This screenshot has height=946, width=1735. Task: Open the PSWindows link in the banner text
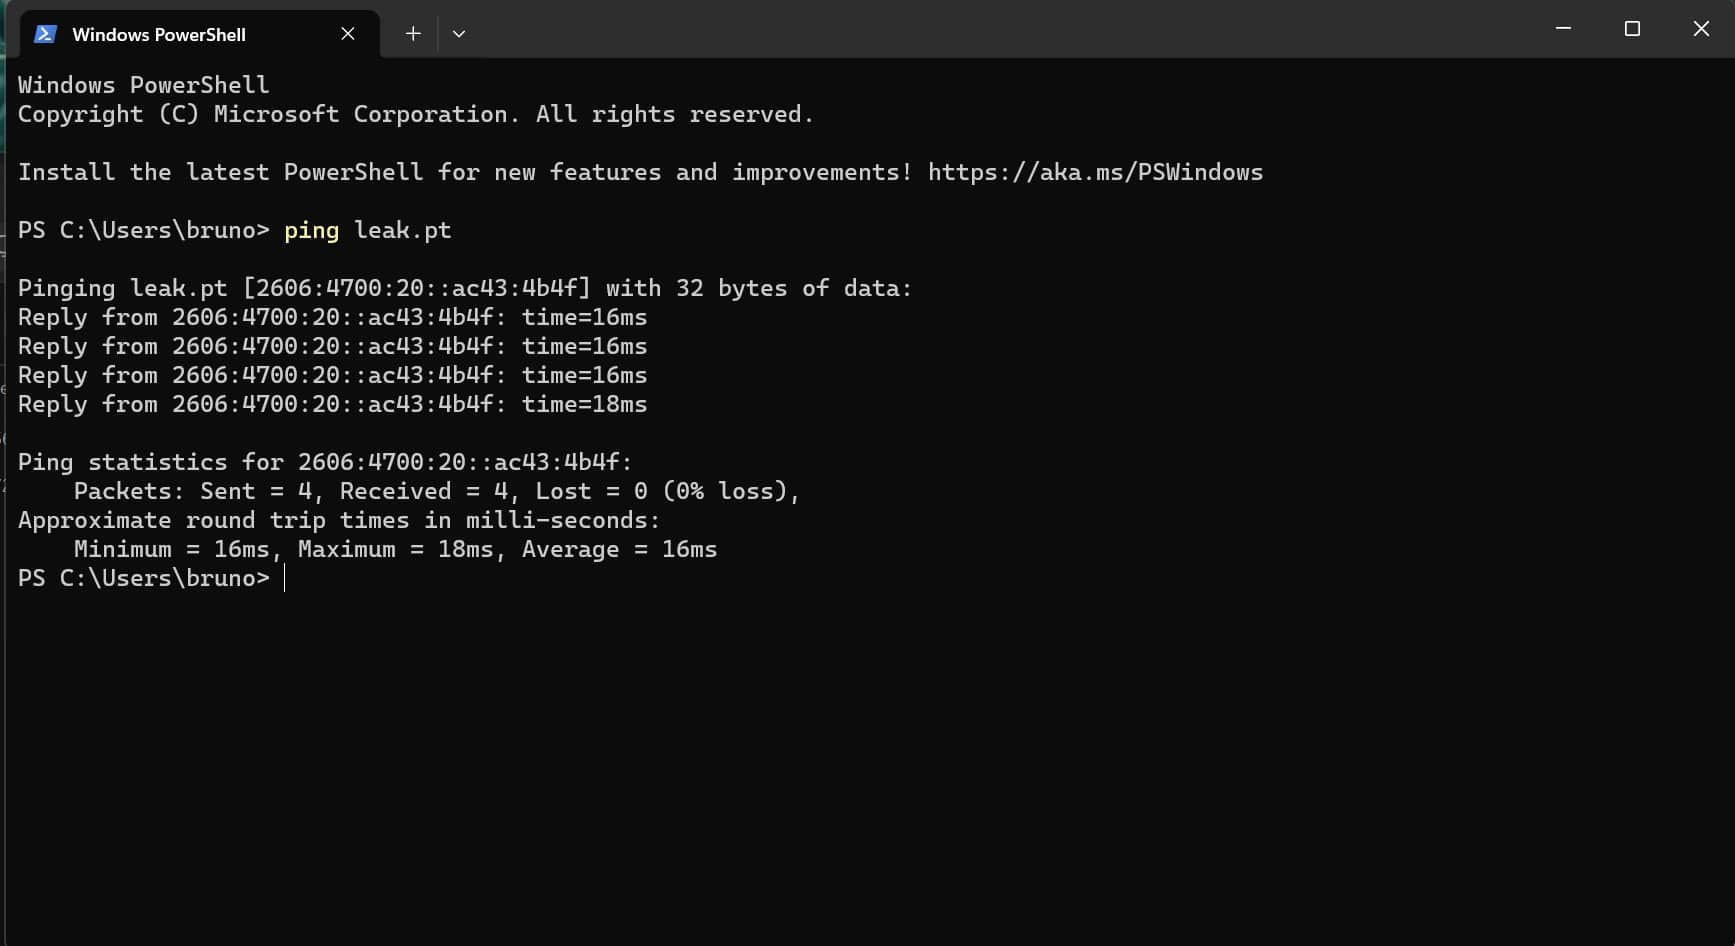pyautogui.click(x=1094, y=171)
